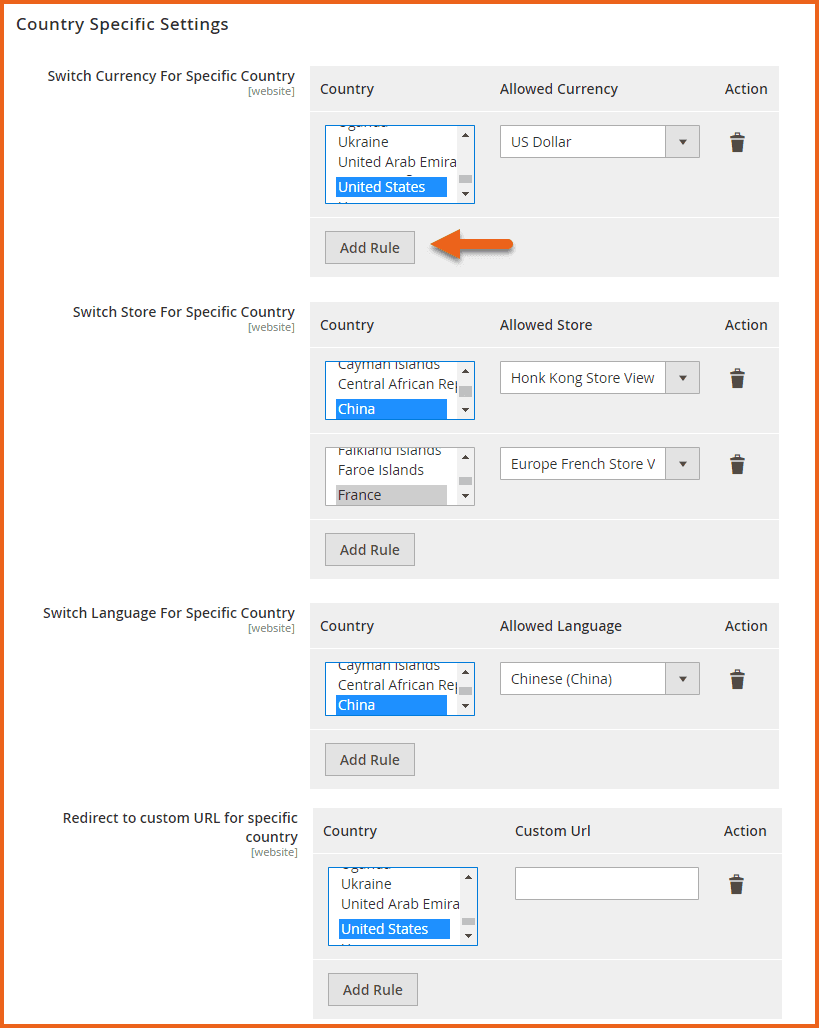Select Ukraine in the currency country list

click(364, 142)
